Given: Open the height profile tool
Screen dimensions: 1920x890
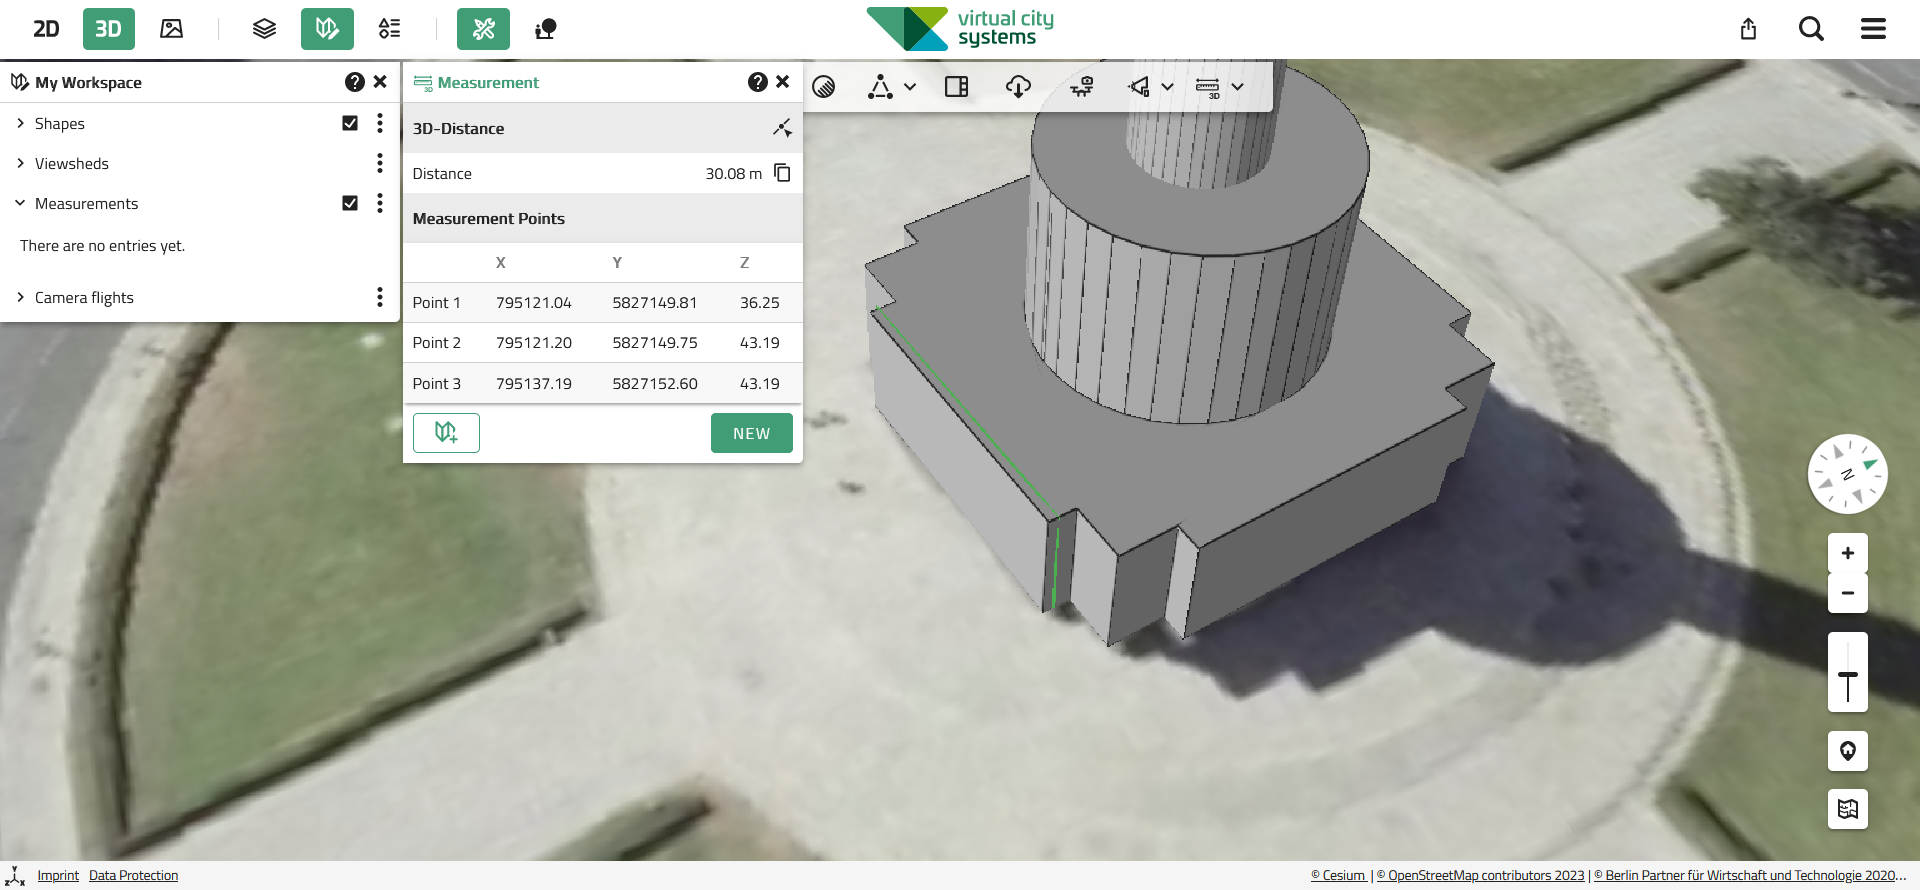Looking at the screenshot, I should (1081, 86).
